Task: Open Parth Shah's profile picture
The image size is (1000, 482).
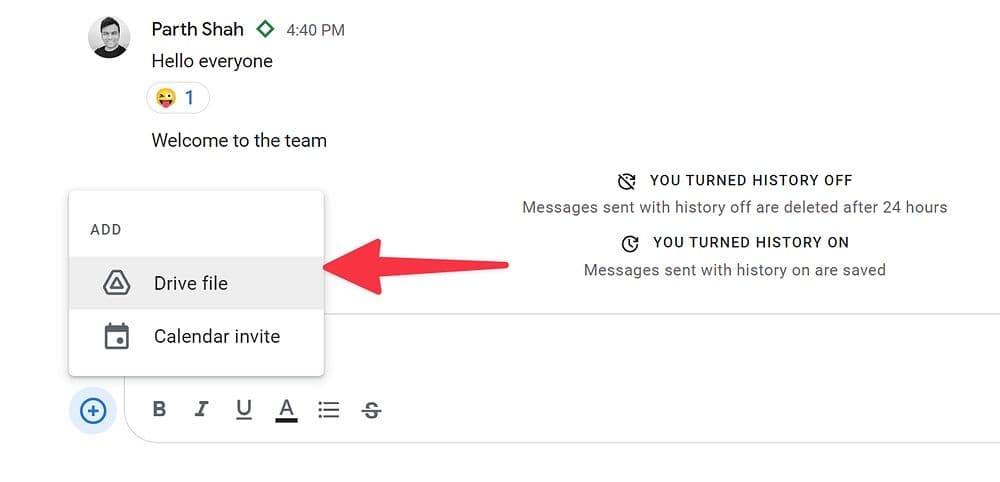Action: [x=109, y=37]
